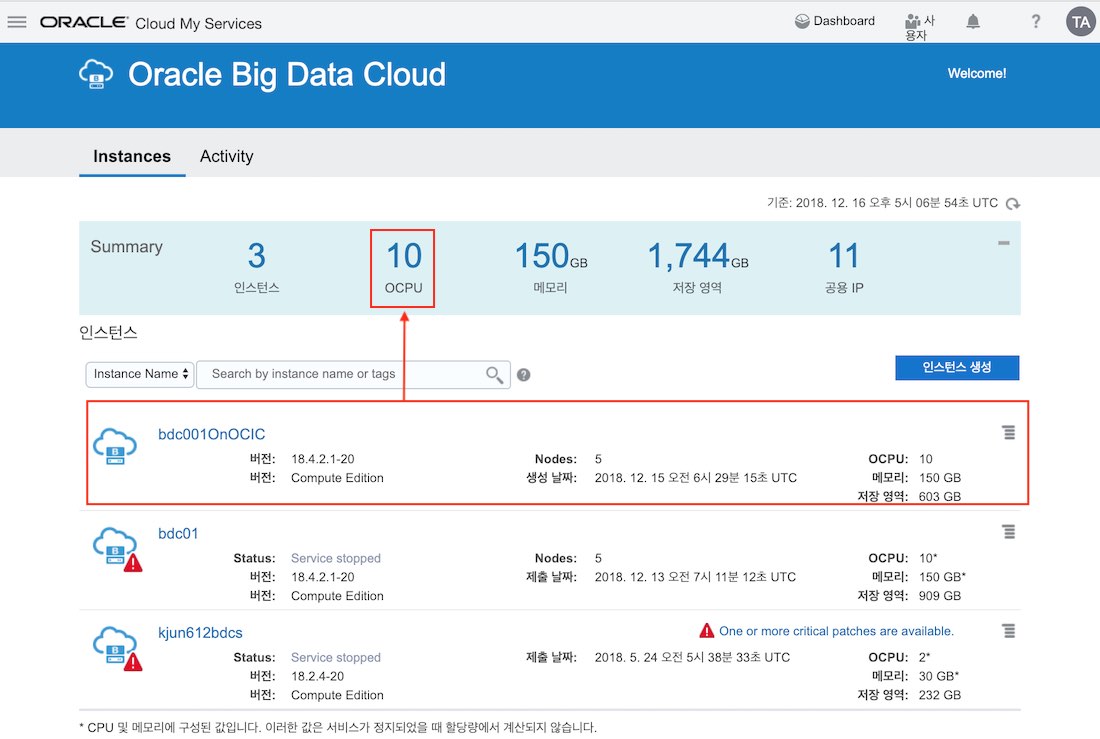Switch to the Activity tab

click(x=226, y=156)
